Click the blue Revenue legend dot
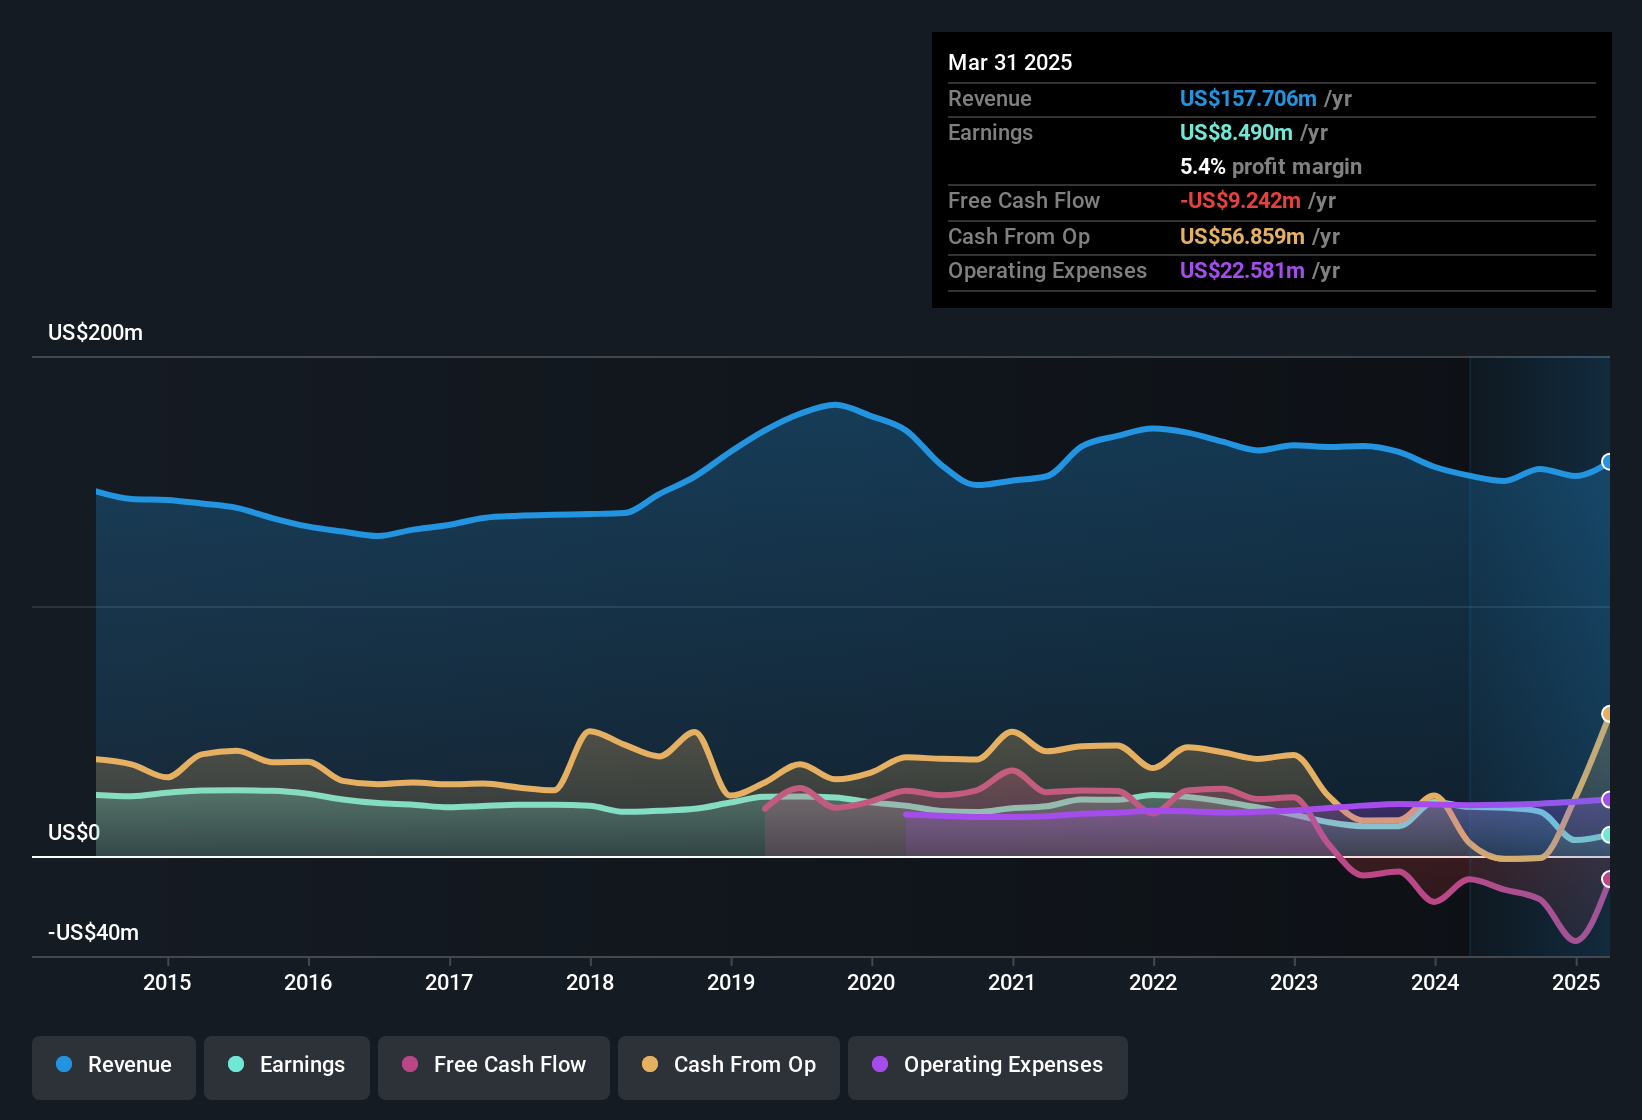 click(63, 1066)
